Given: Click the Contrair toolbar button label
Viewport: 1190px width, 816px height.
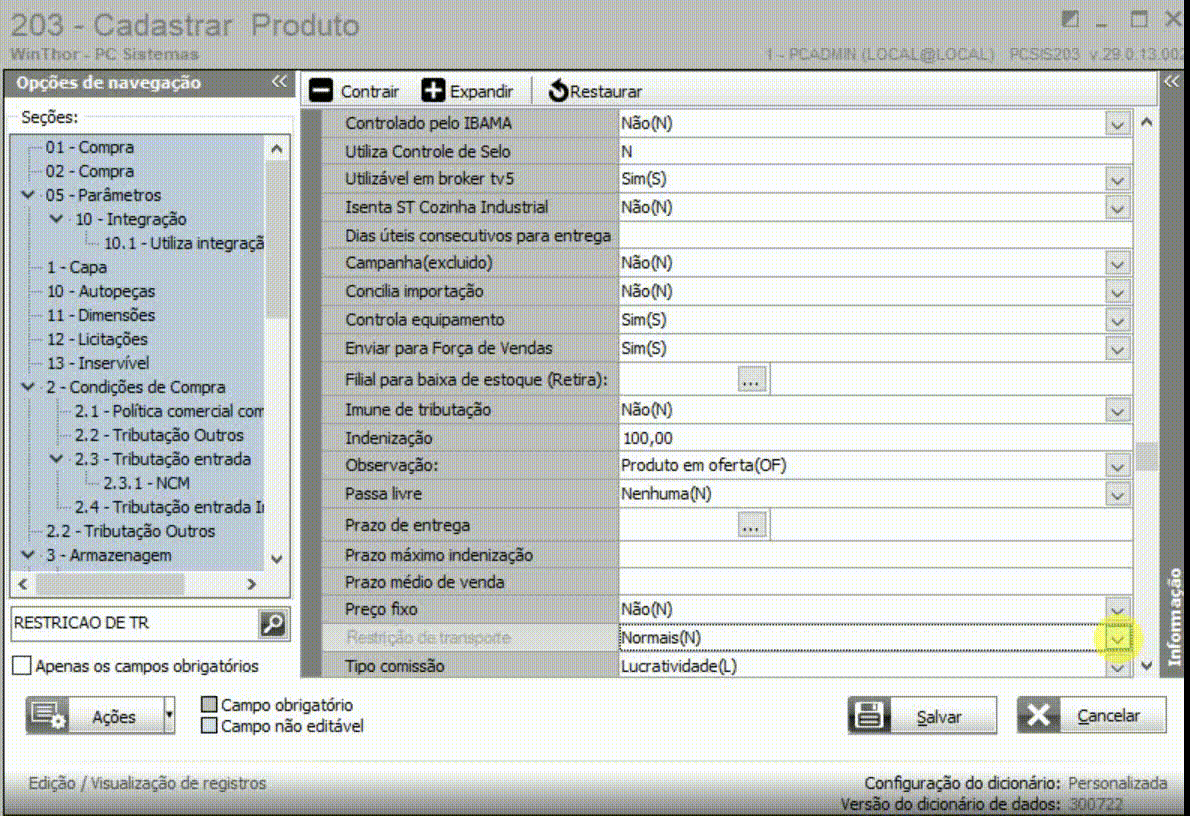Looking at the screenshot, I should 370,92.
